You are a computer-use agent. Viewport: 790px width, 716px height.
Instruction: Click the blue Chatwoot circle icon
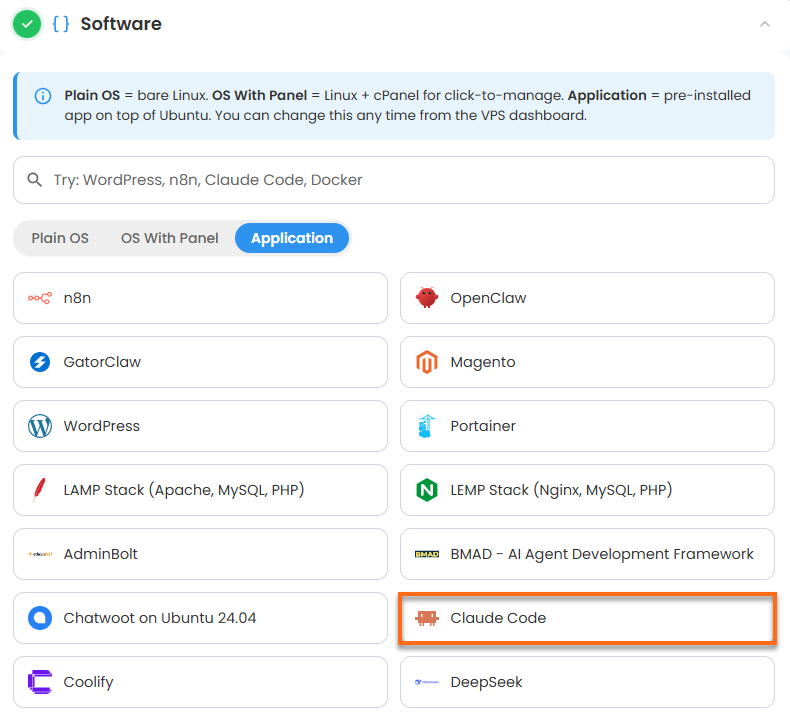point(40,618)
